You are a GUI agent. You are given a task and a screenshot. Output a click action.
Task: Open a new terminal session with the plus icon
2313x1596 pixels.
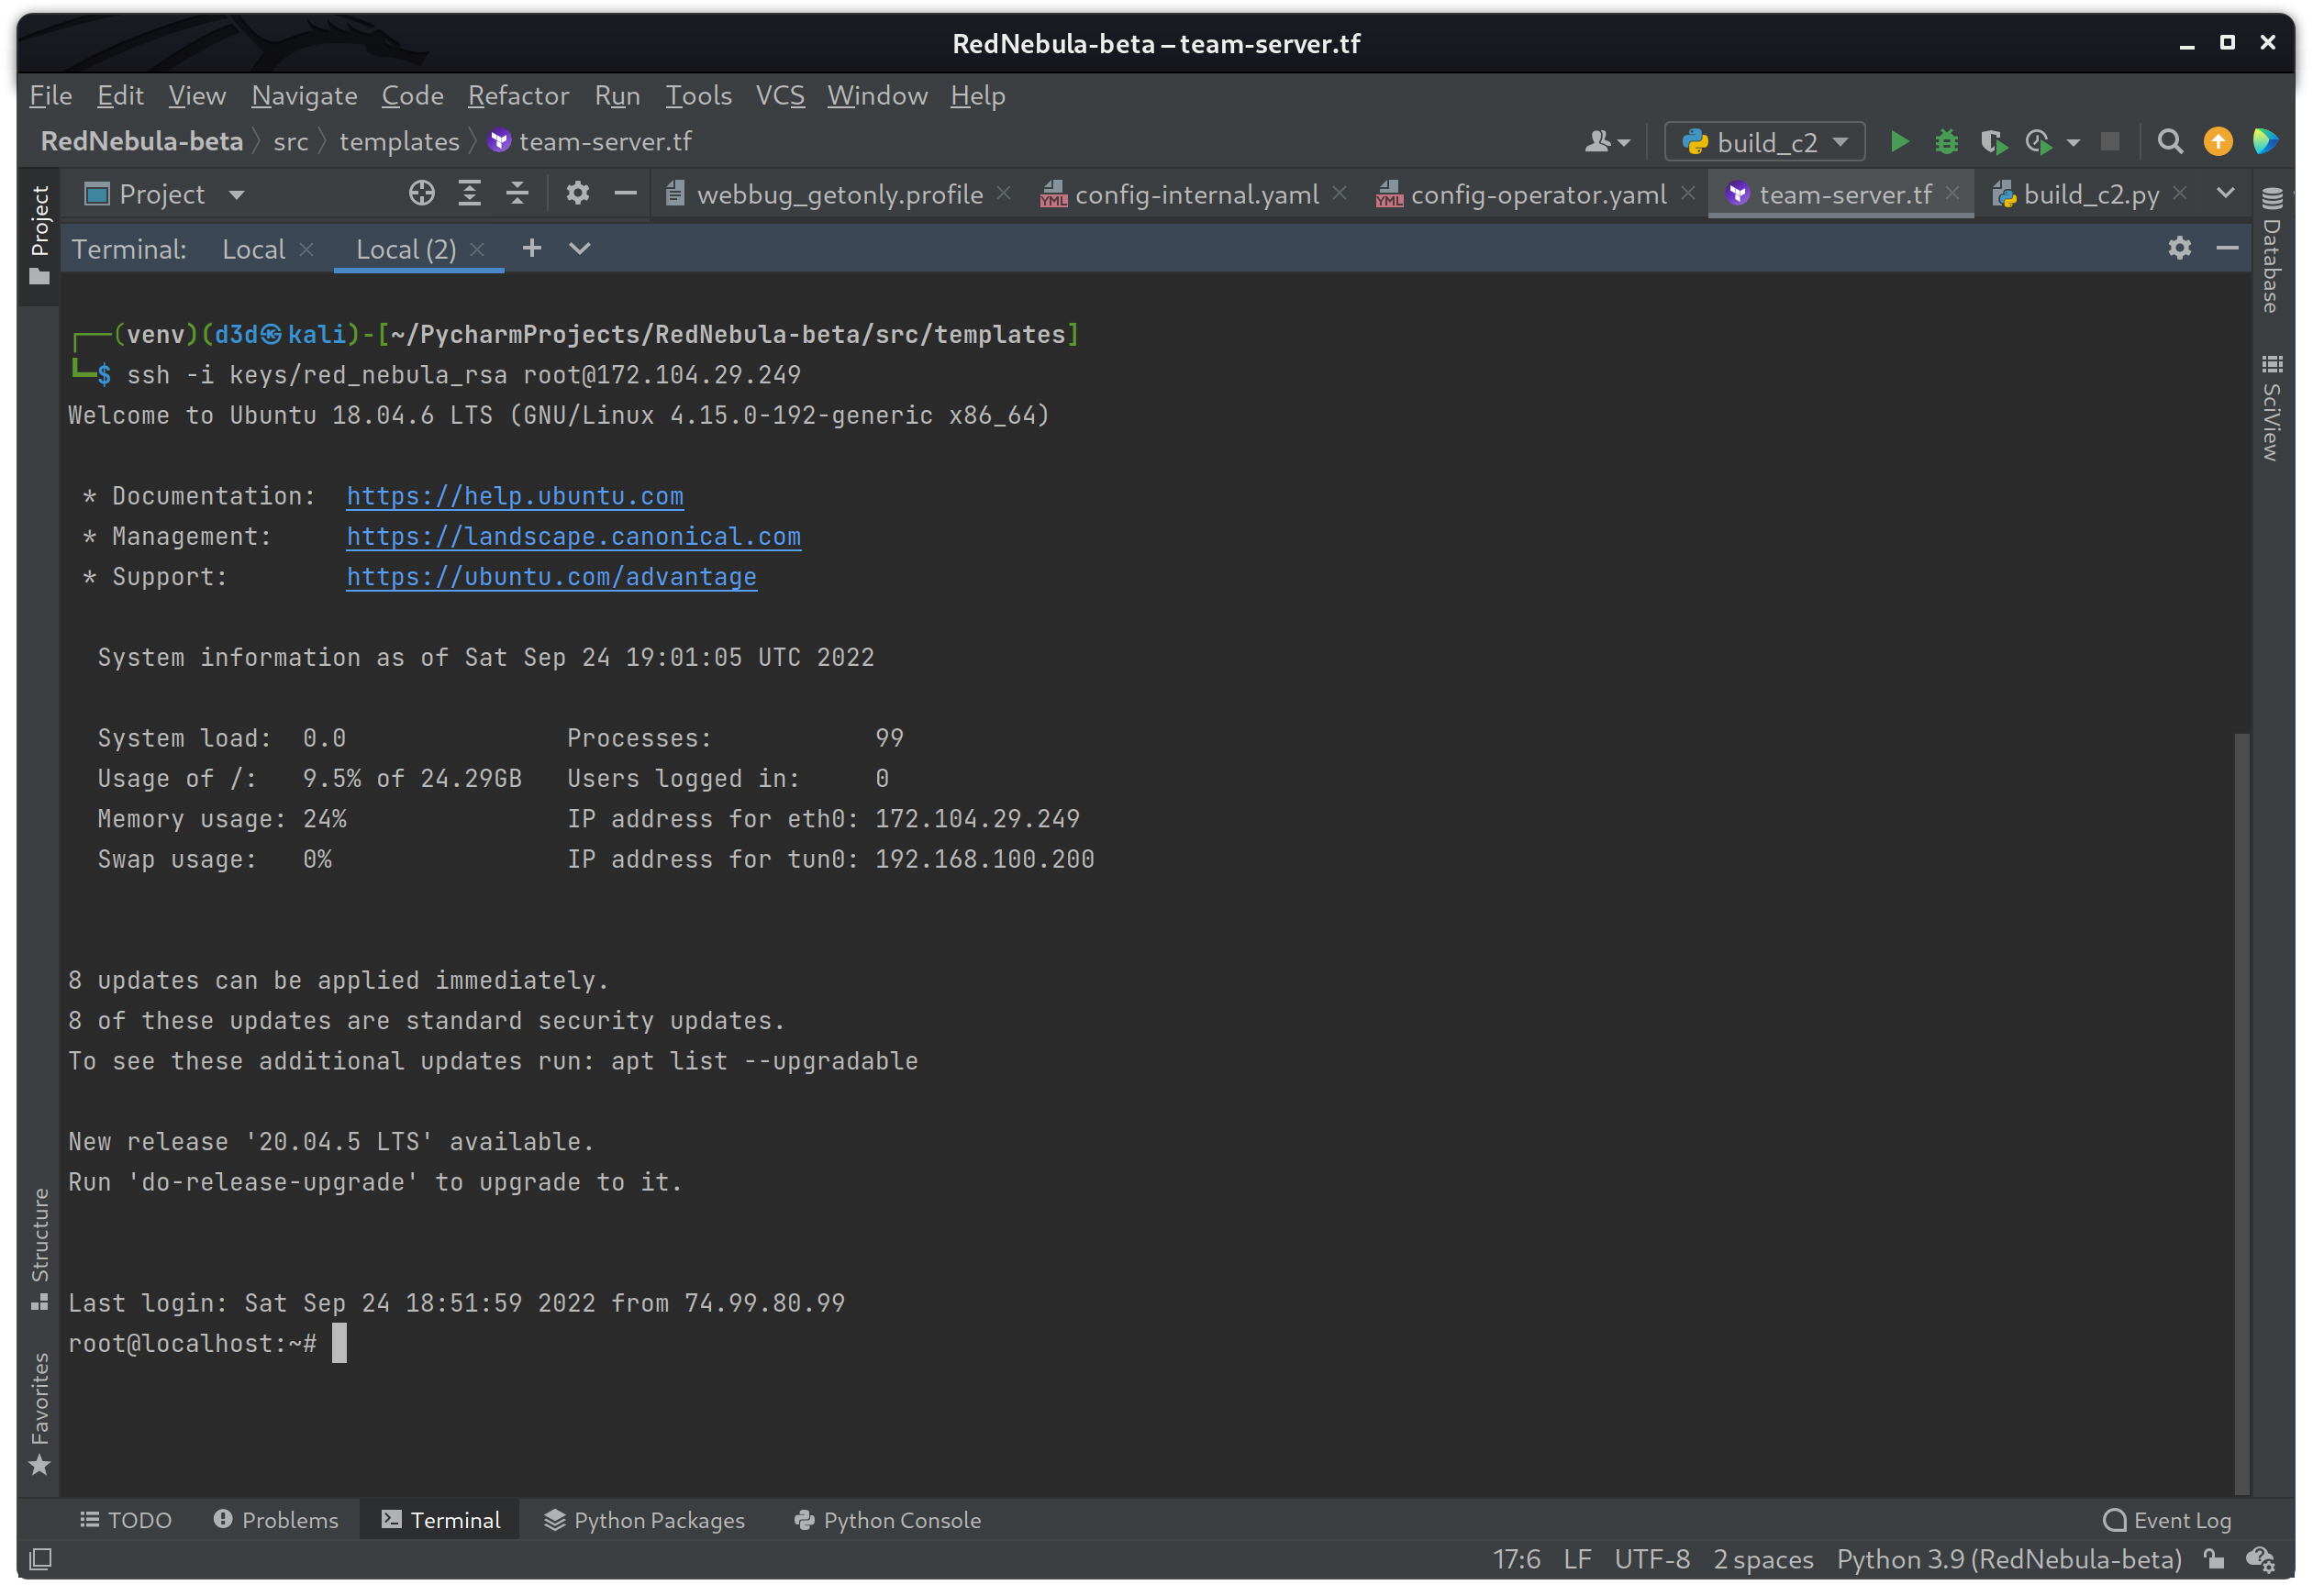pyautogui.click(x=532, y=248)
